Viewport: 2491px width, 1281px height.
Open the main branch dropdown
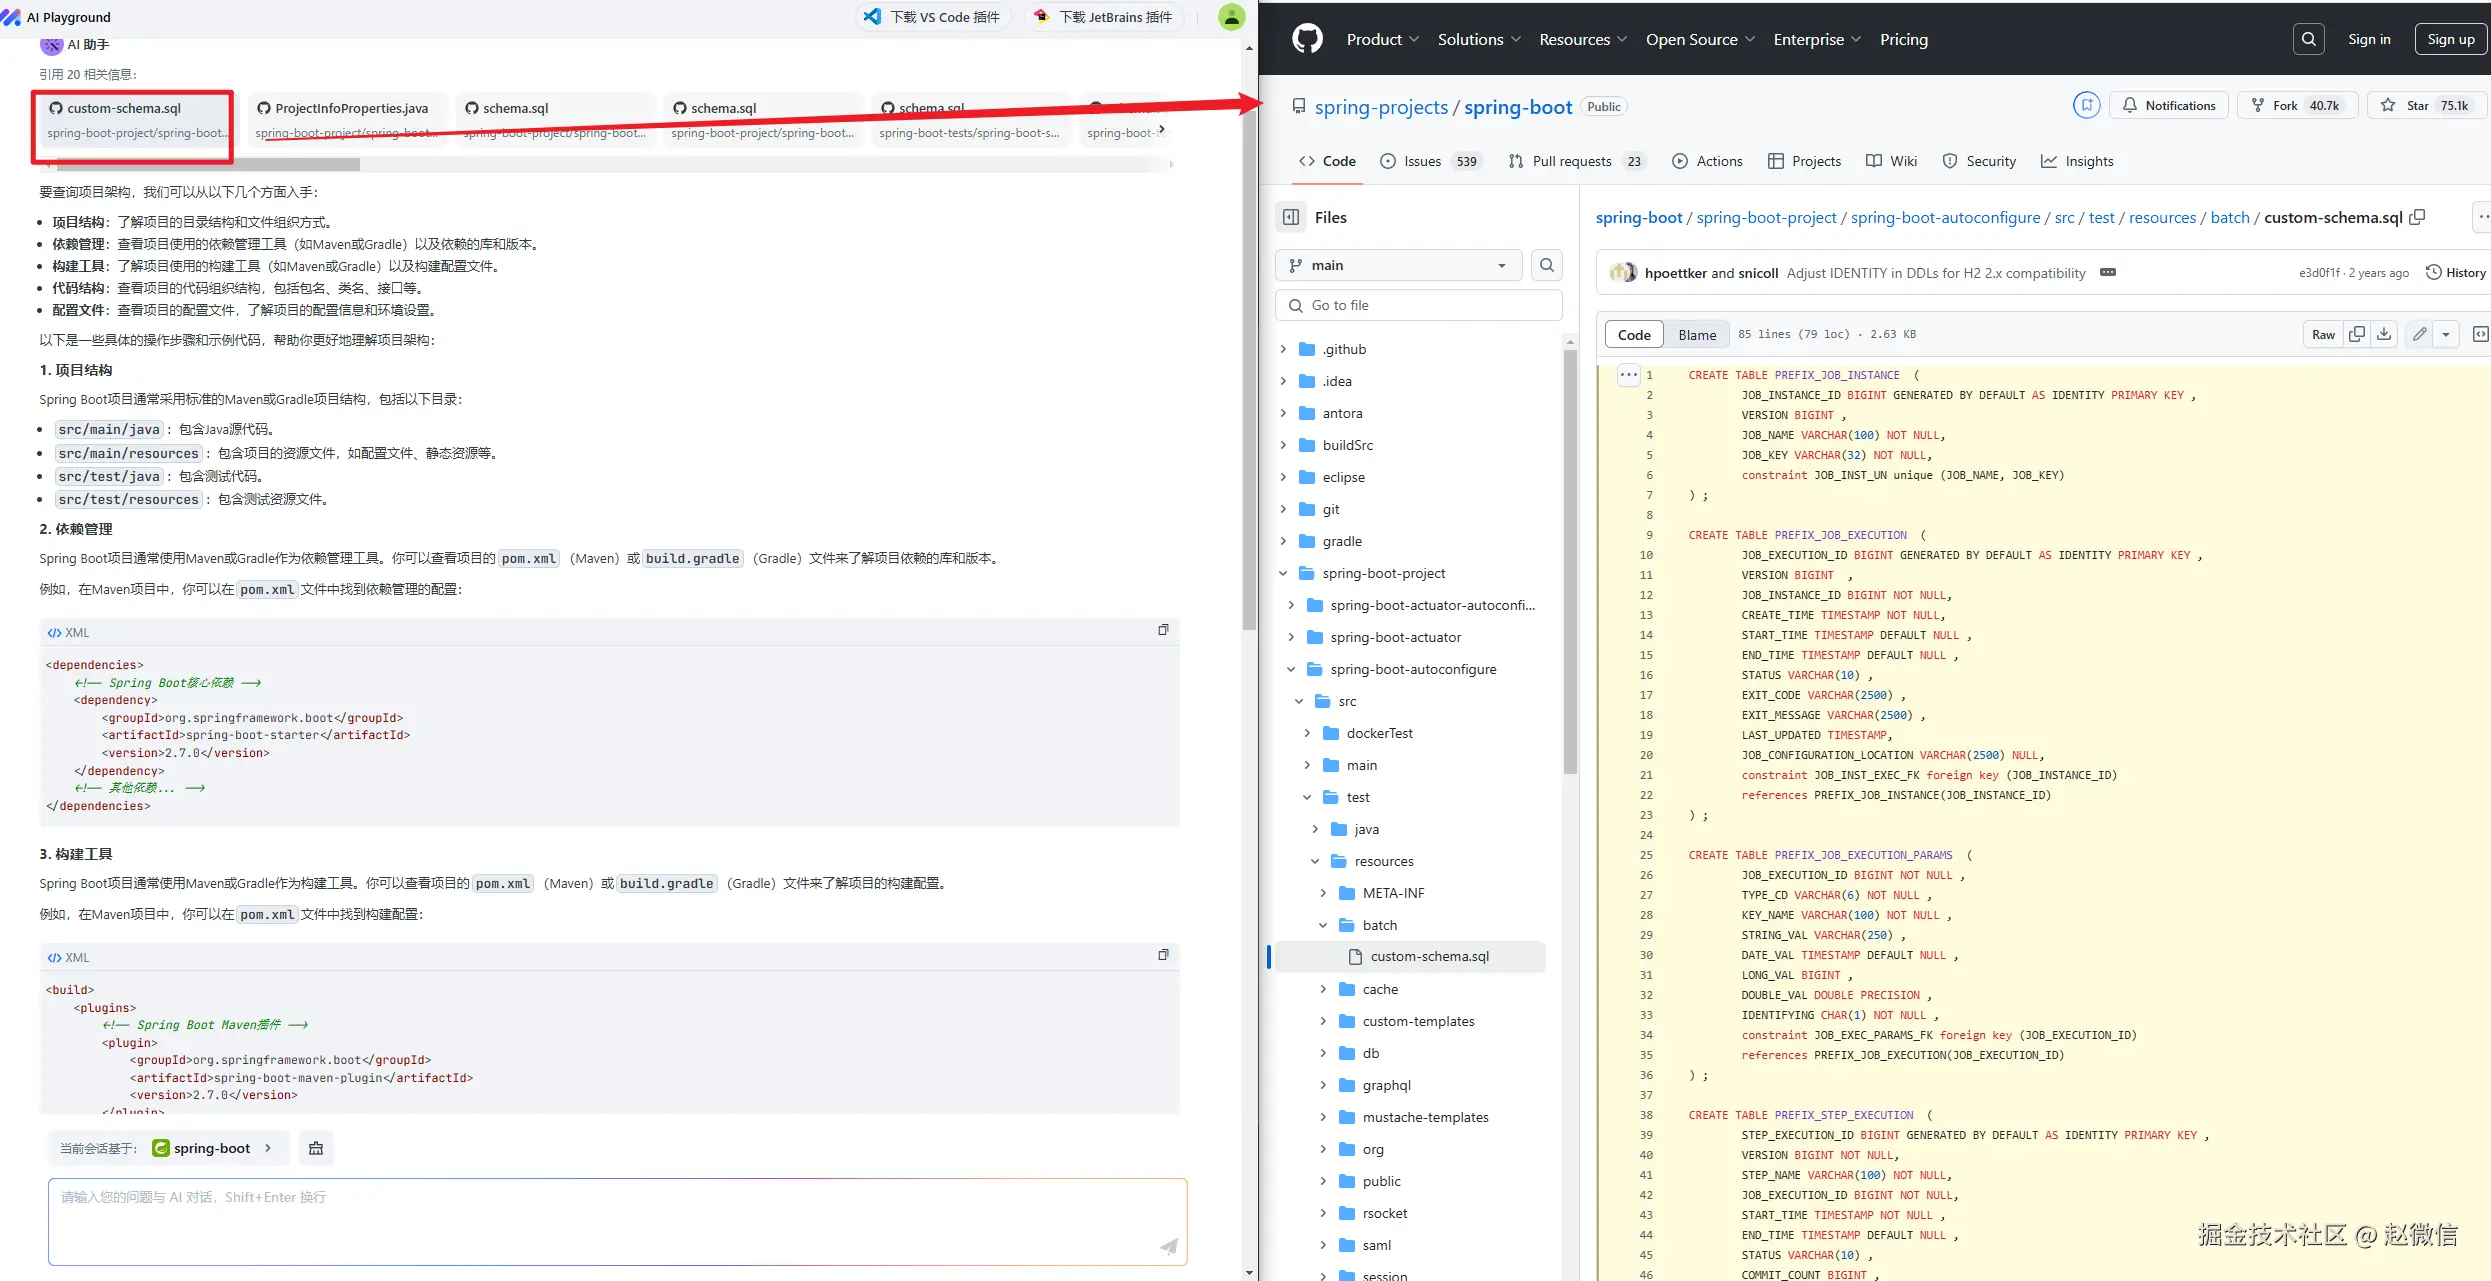pos(1397,265)
